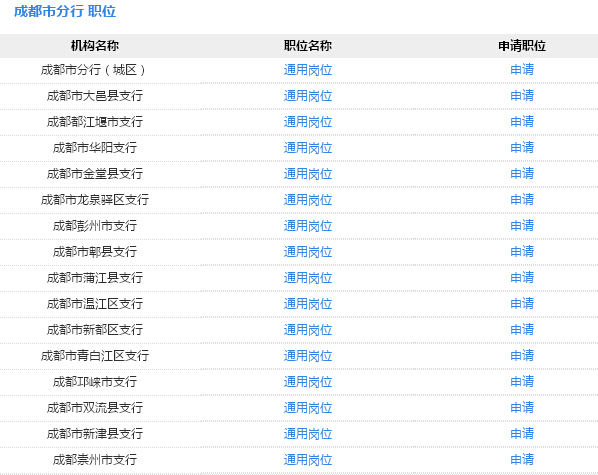
Task: Apply to 成都市金堂县支行 via 申请
Action: coord(522,174)
